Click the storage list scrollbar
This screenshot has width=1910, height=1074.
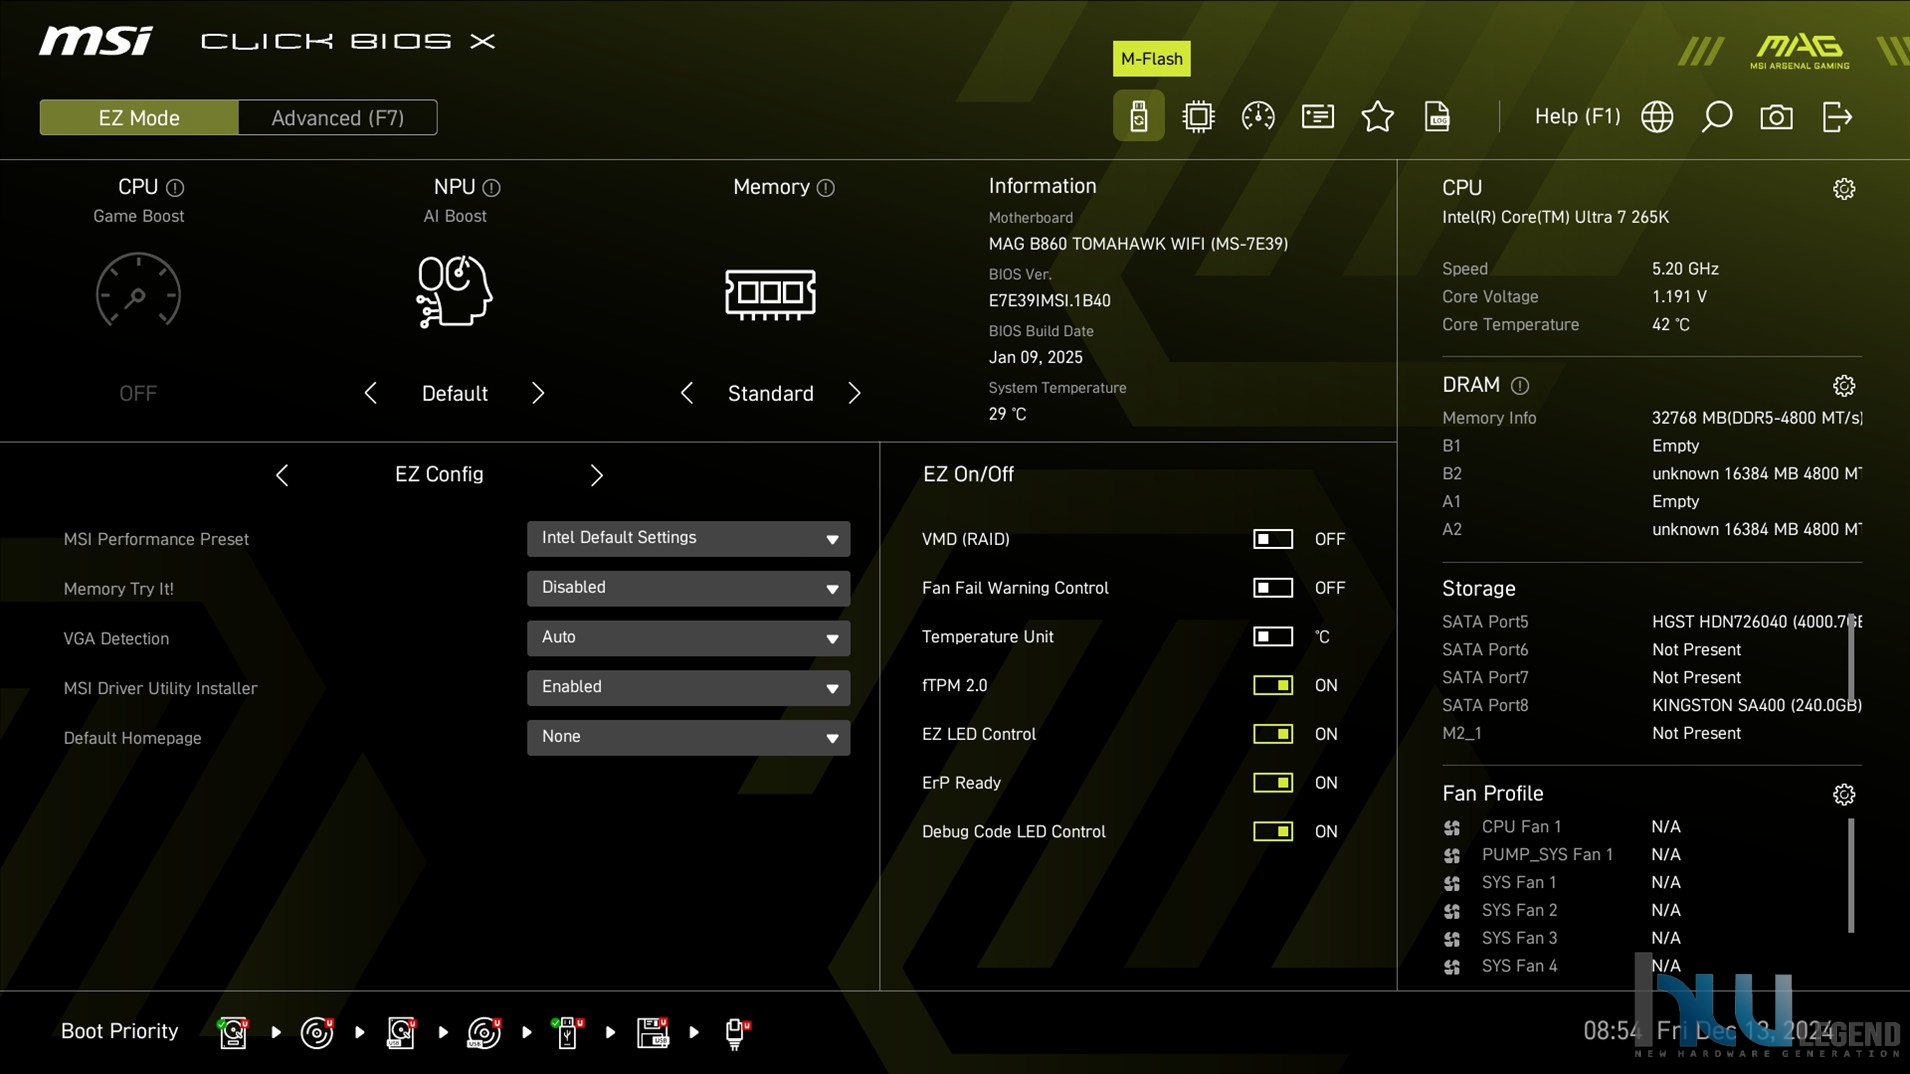[x=1851, y=658]
